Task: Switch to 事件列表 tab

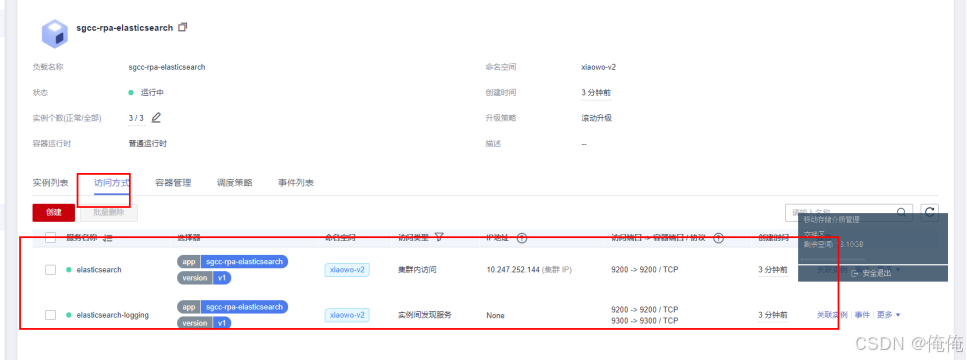Action: coord(296,183)
